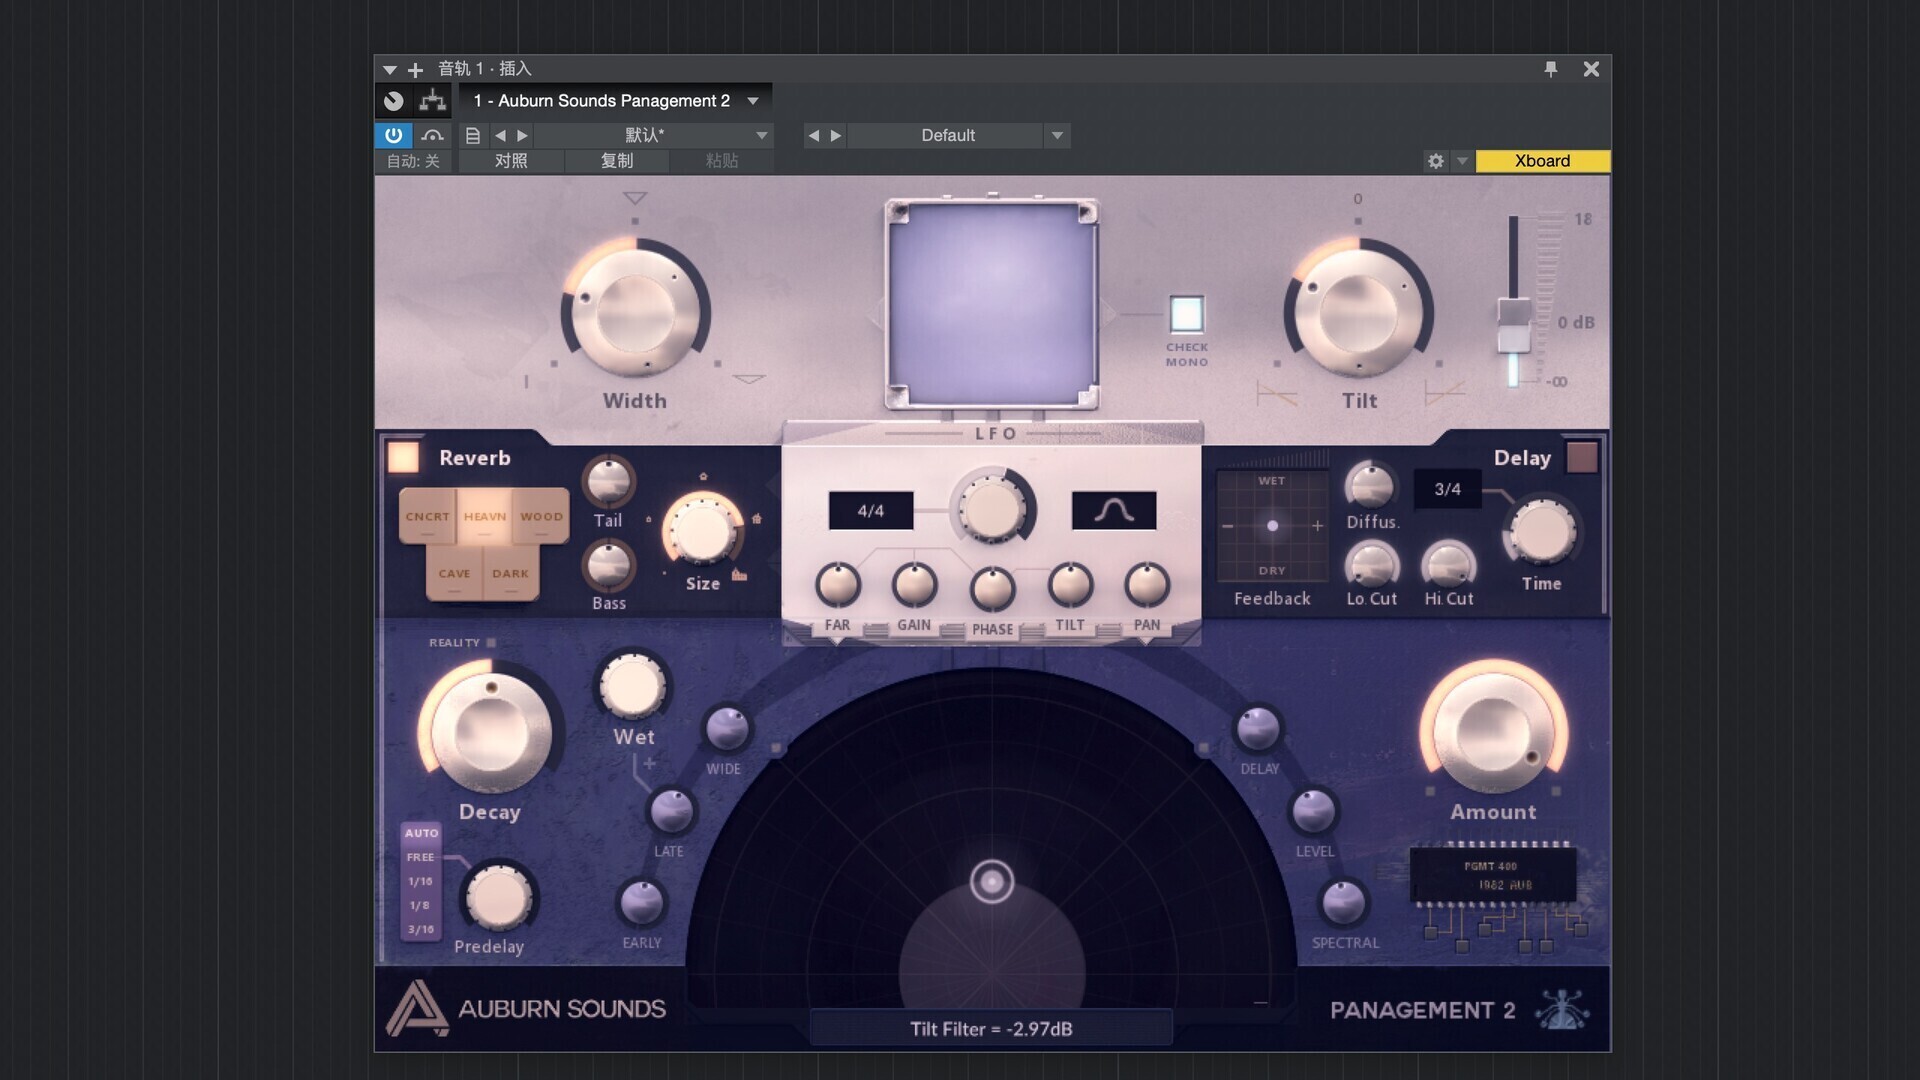This screenshot has height=1080, width=1920.
Task: Go to previous 默认 preset arrow
Action: click(500, 135)
